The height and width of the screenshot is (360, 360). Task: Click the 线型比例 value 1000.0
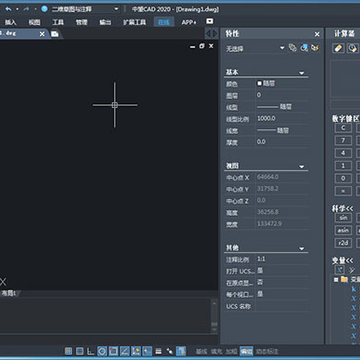[x=282, y=119]
